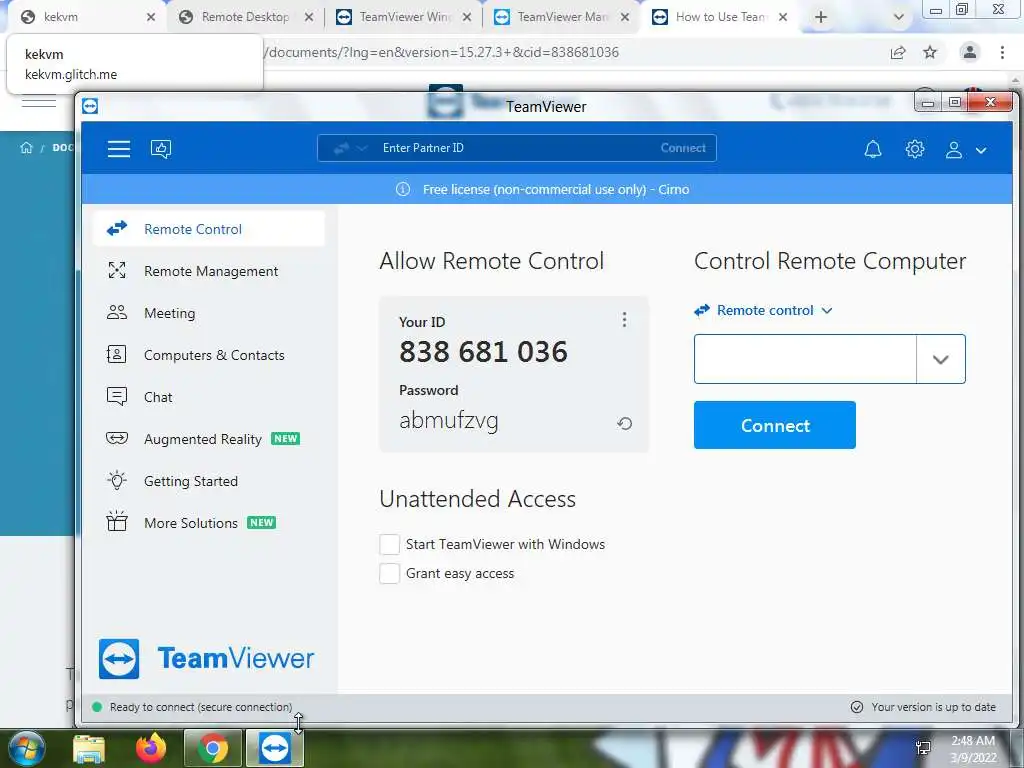Enable Start TeamViewer with Windows

point(389,544)
